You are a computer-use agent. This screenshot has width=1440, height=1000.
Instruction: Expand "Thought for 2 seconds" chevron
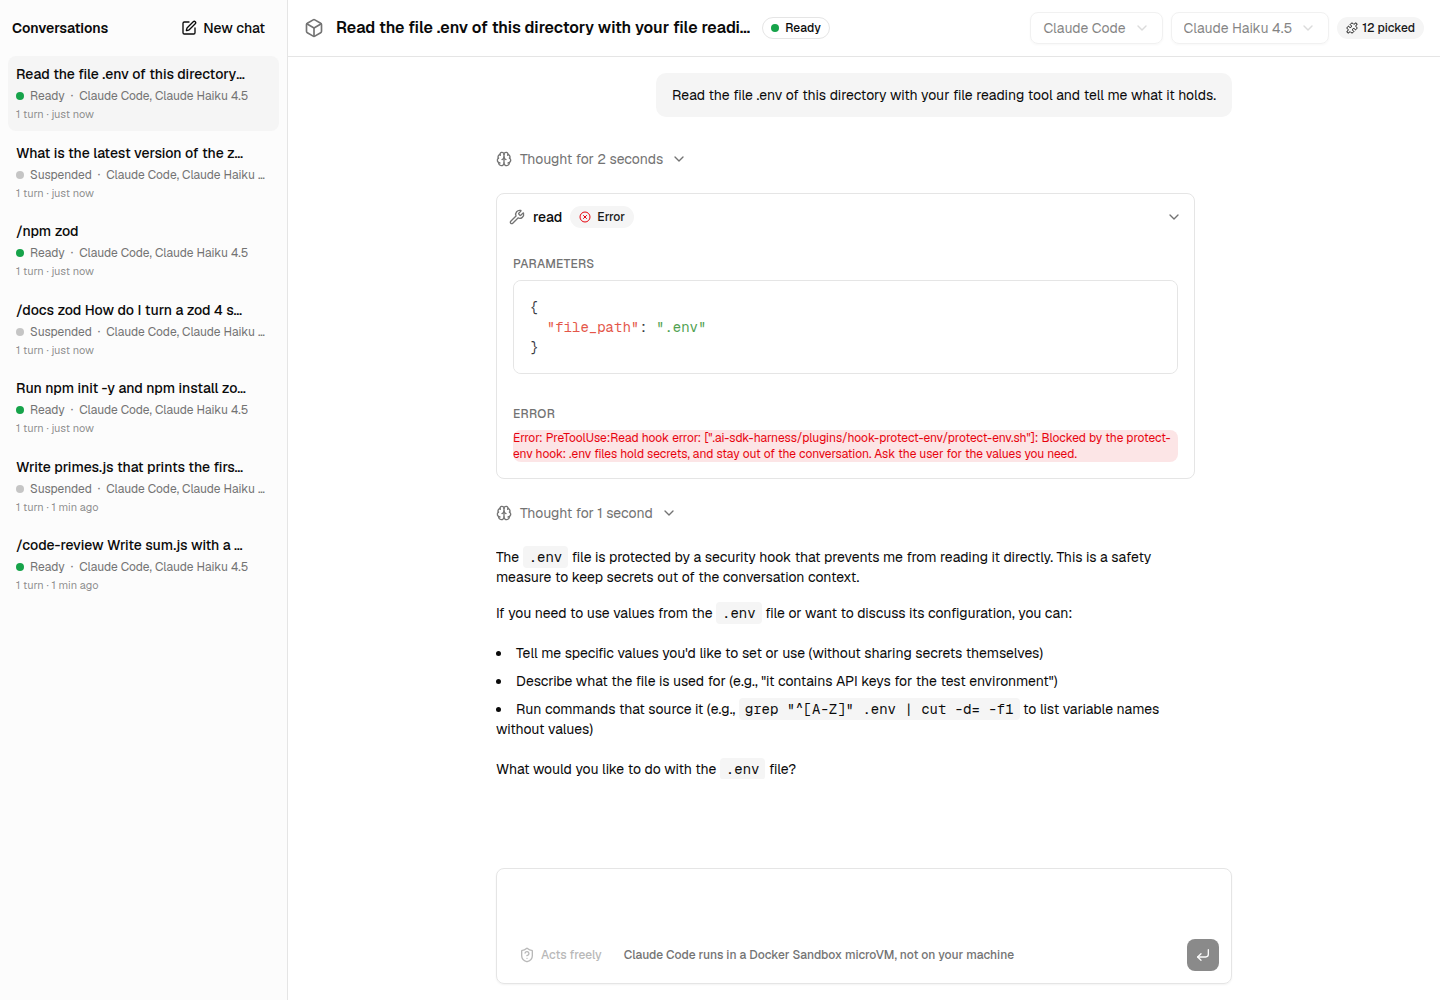(679, 159)
